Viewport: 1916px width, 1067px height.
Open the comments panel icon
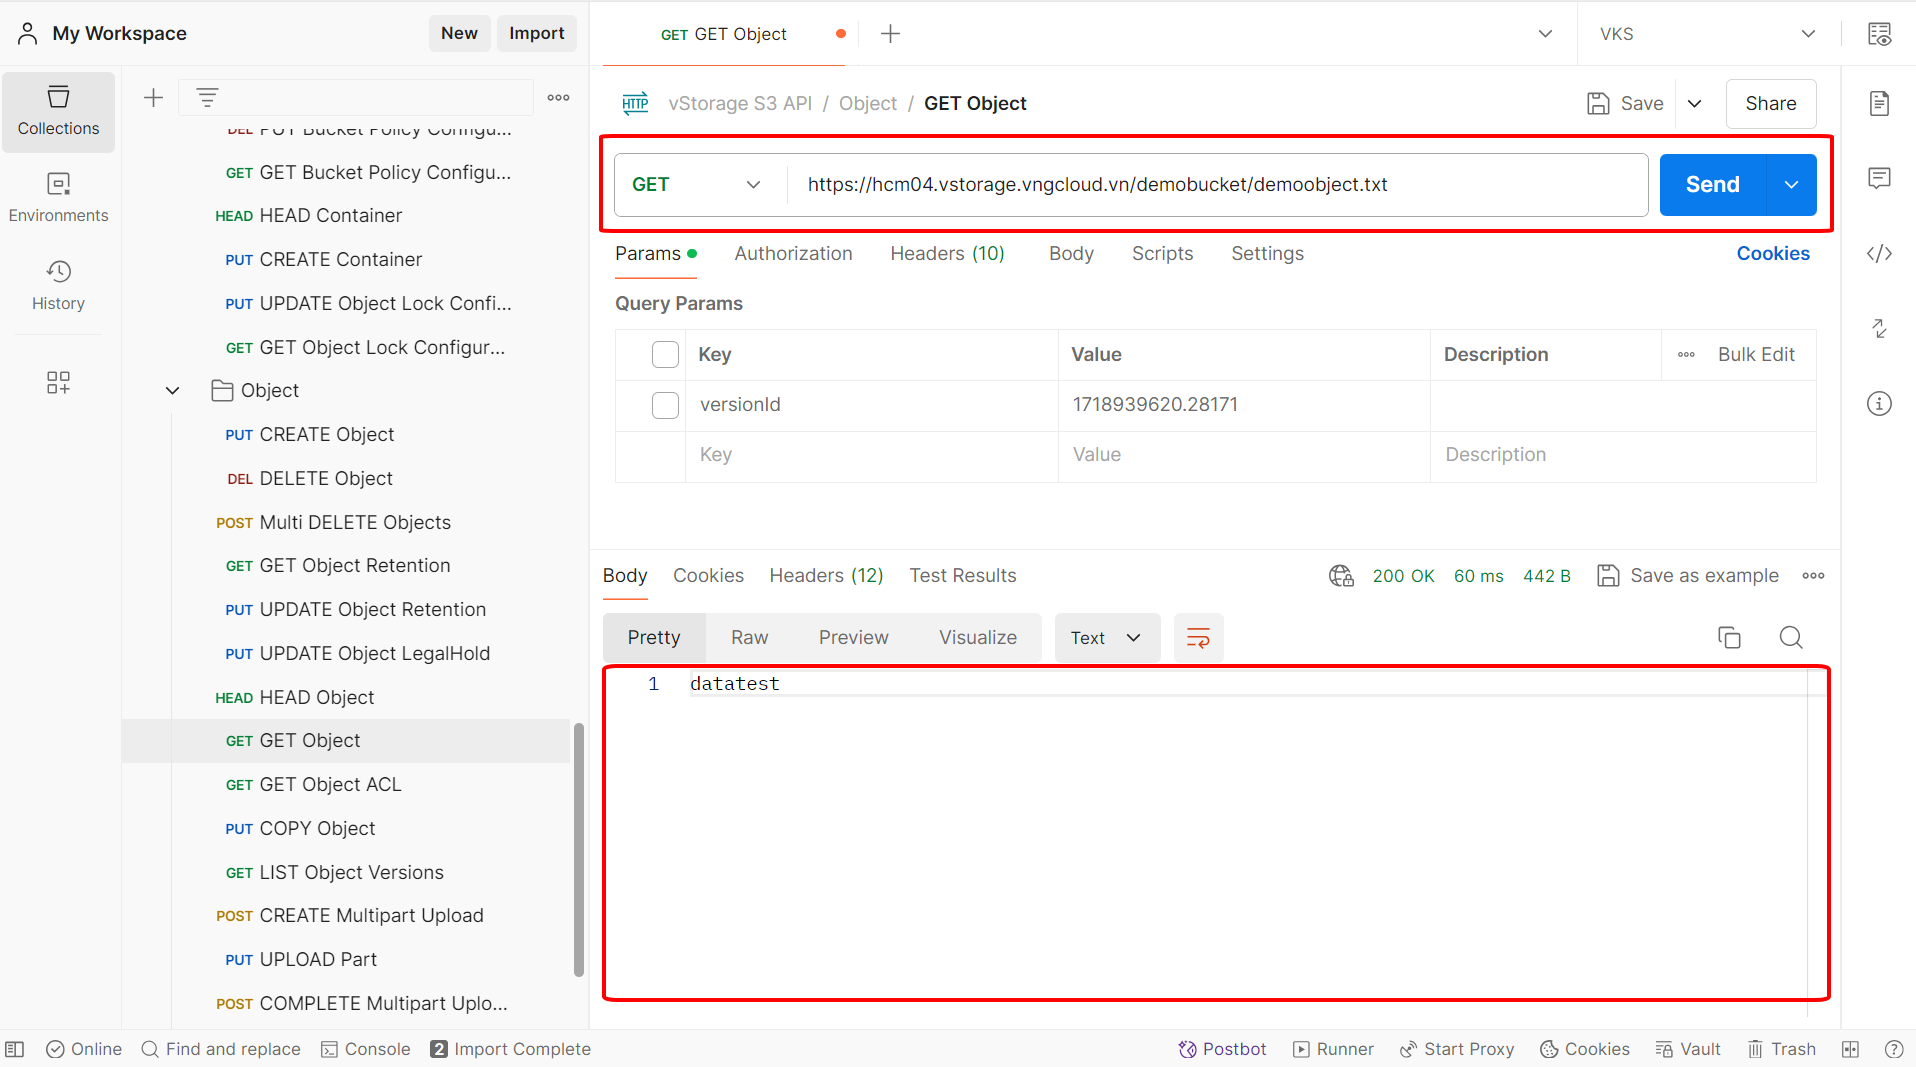tap(1879, 179)
